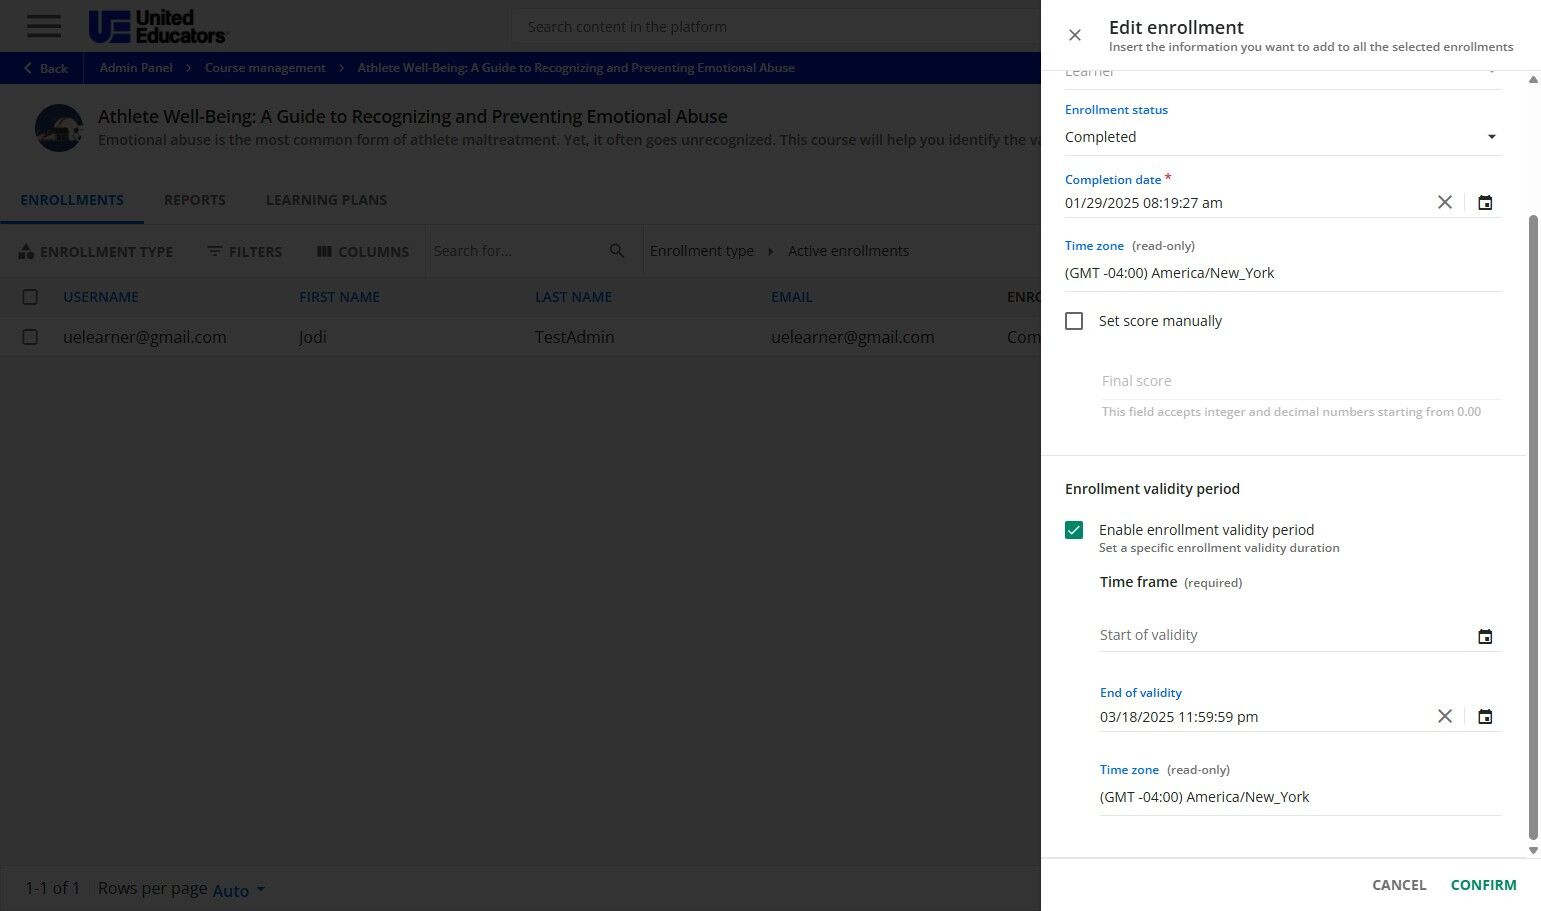Cancel editing the enrollment

tap(1399, 885)
